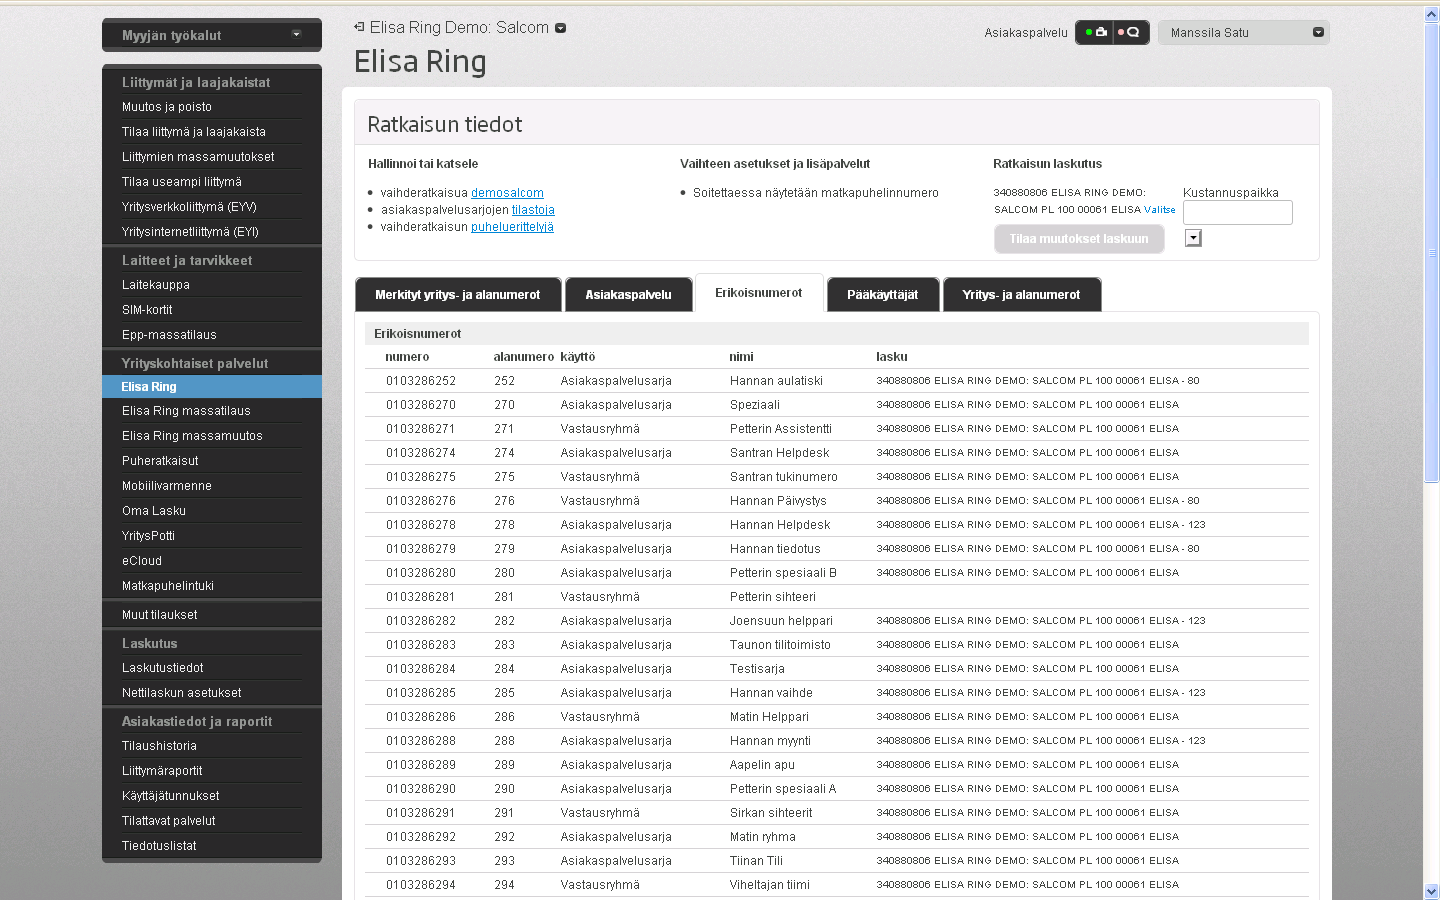Screen dimensions: 1440x900
Task: Click the Speziaali row name
Action: 755,405
